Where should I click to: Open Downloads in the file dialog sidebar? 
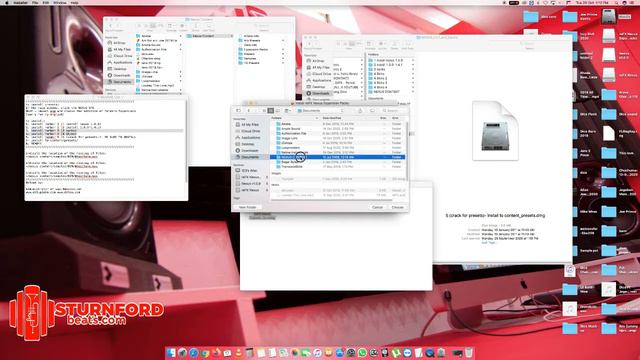(x=250, y=151)
